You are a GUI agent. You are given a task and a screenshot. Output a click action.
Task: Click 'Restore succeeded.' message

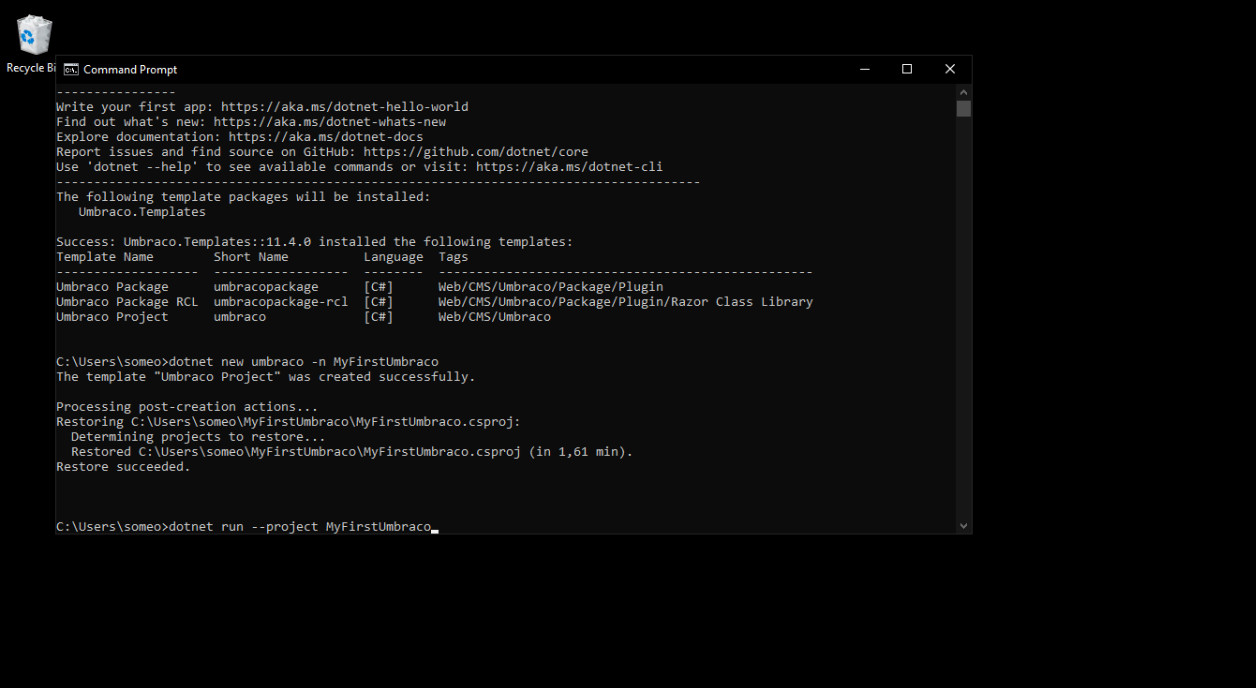tap(123, 467)
